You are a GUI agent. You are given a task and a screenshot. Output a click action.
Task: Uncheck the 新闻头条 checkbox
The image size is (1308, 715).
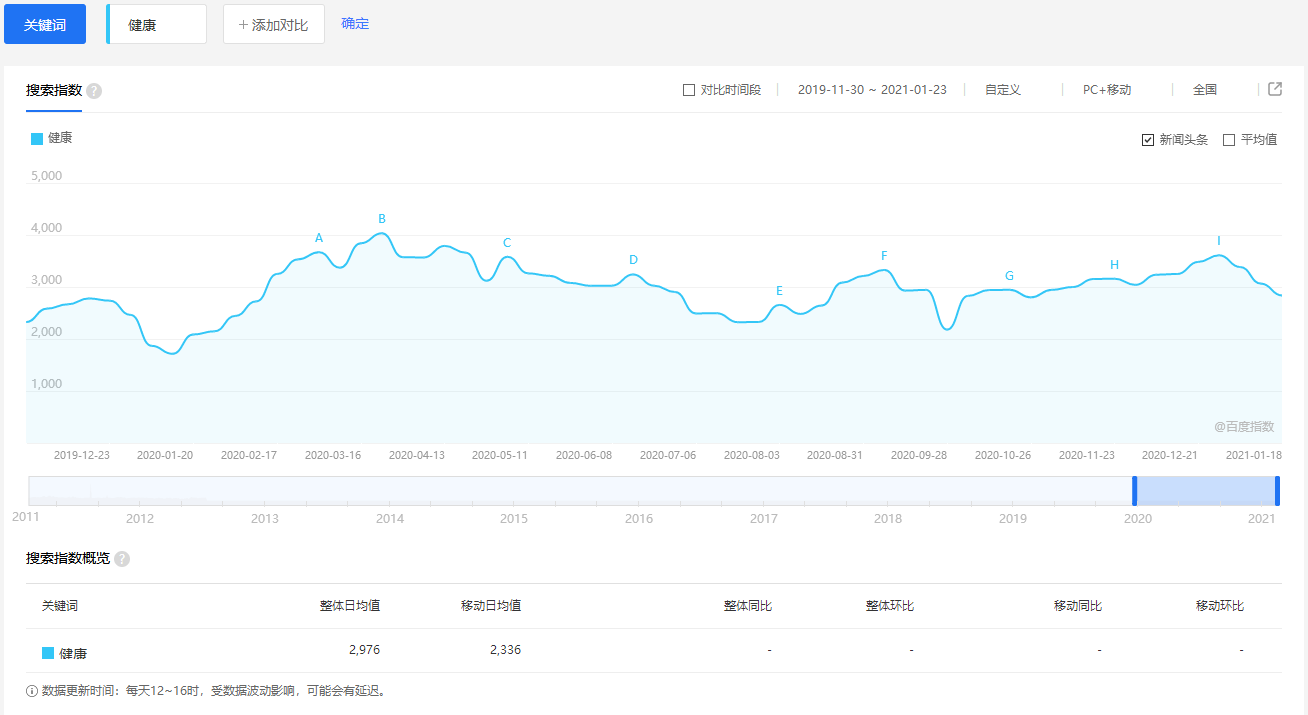pos(1148,140)
